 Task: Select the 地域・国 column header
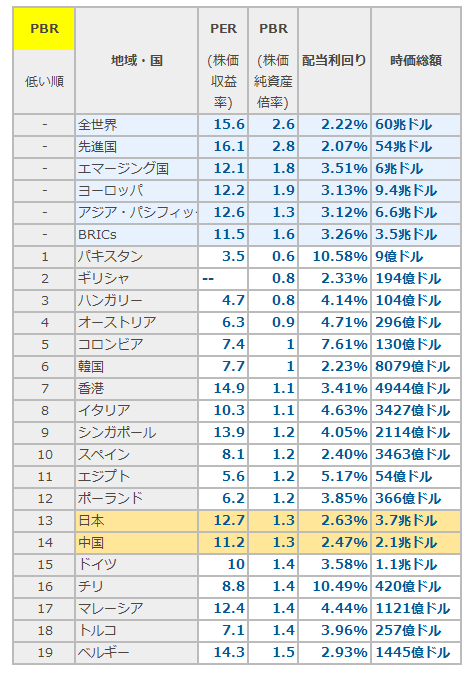coord(136,61)
